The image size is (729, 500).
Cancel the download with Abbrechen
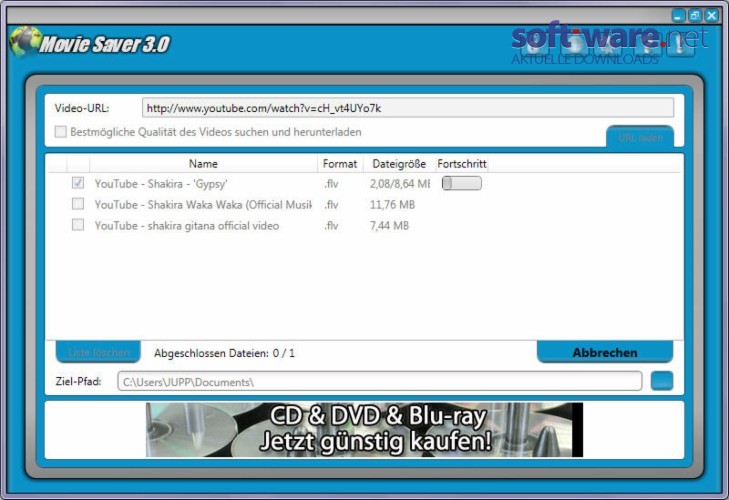[605, 352]
